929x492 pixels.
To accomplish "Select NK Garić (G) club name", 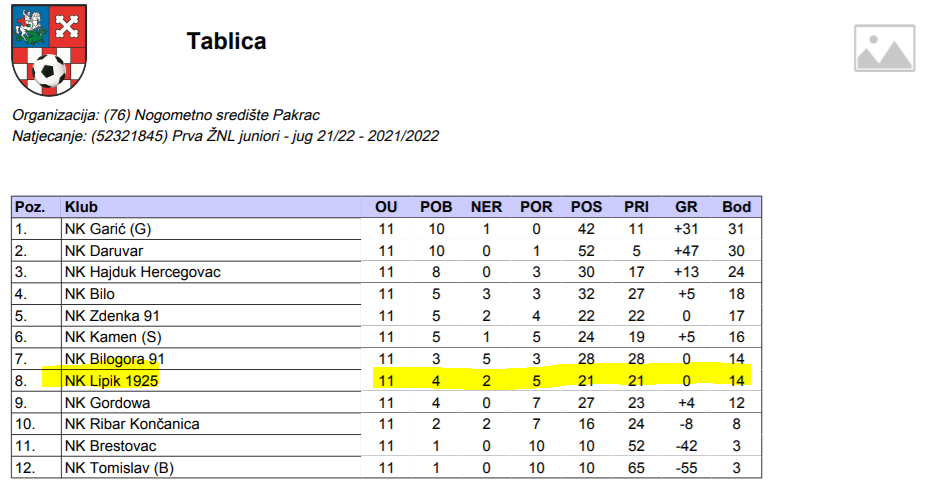I will [x=108, y=229].
